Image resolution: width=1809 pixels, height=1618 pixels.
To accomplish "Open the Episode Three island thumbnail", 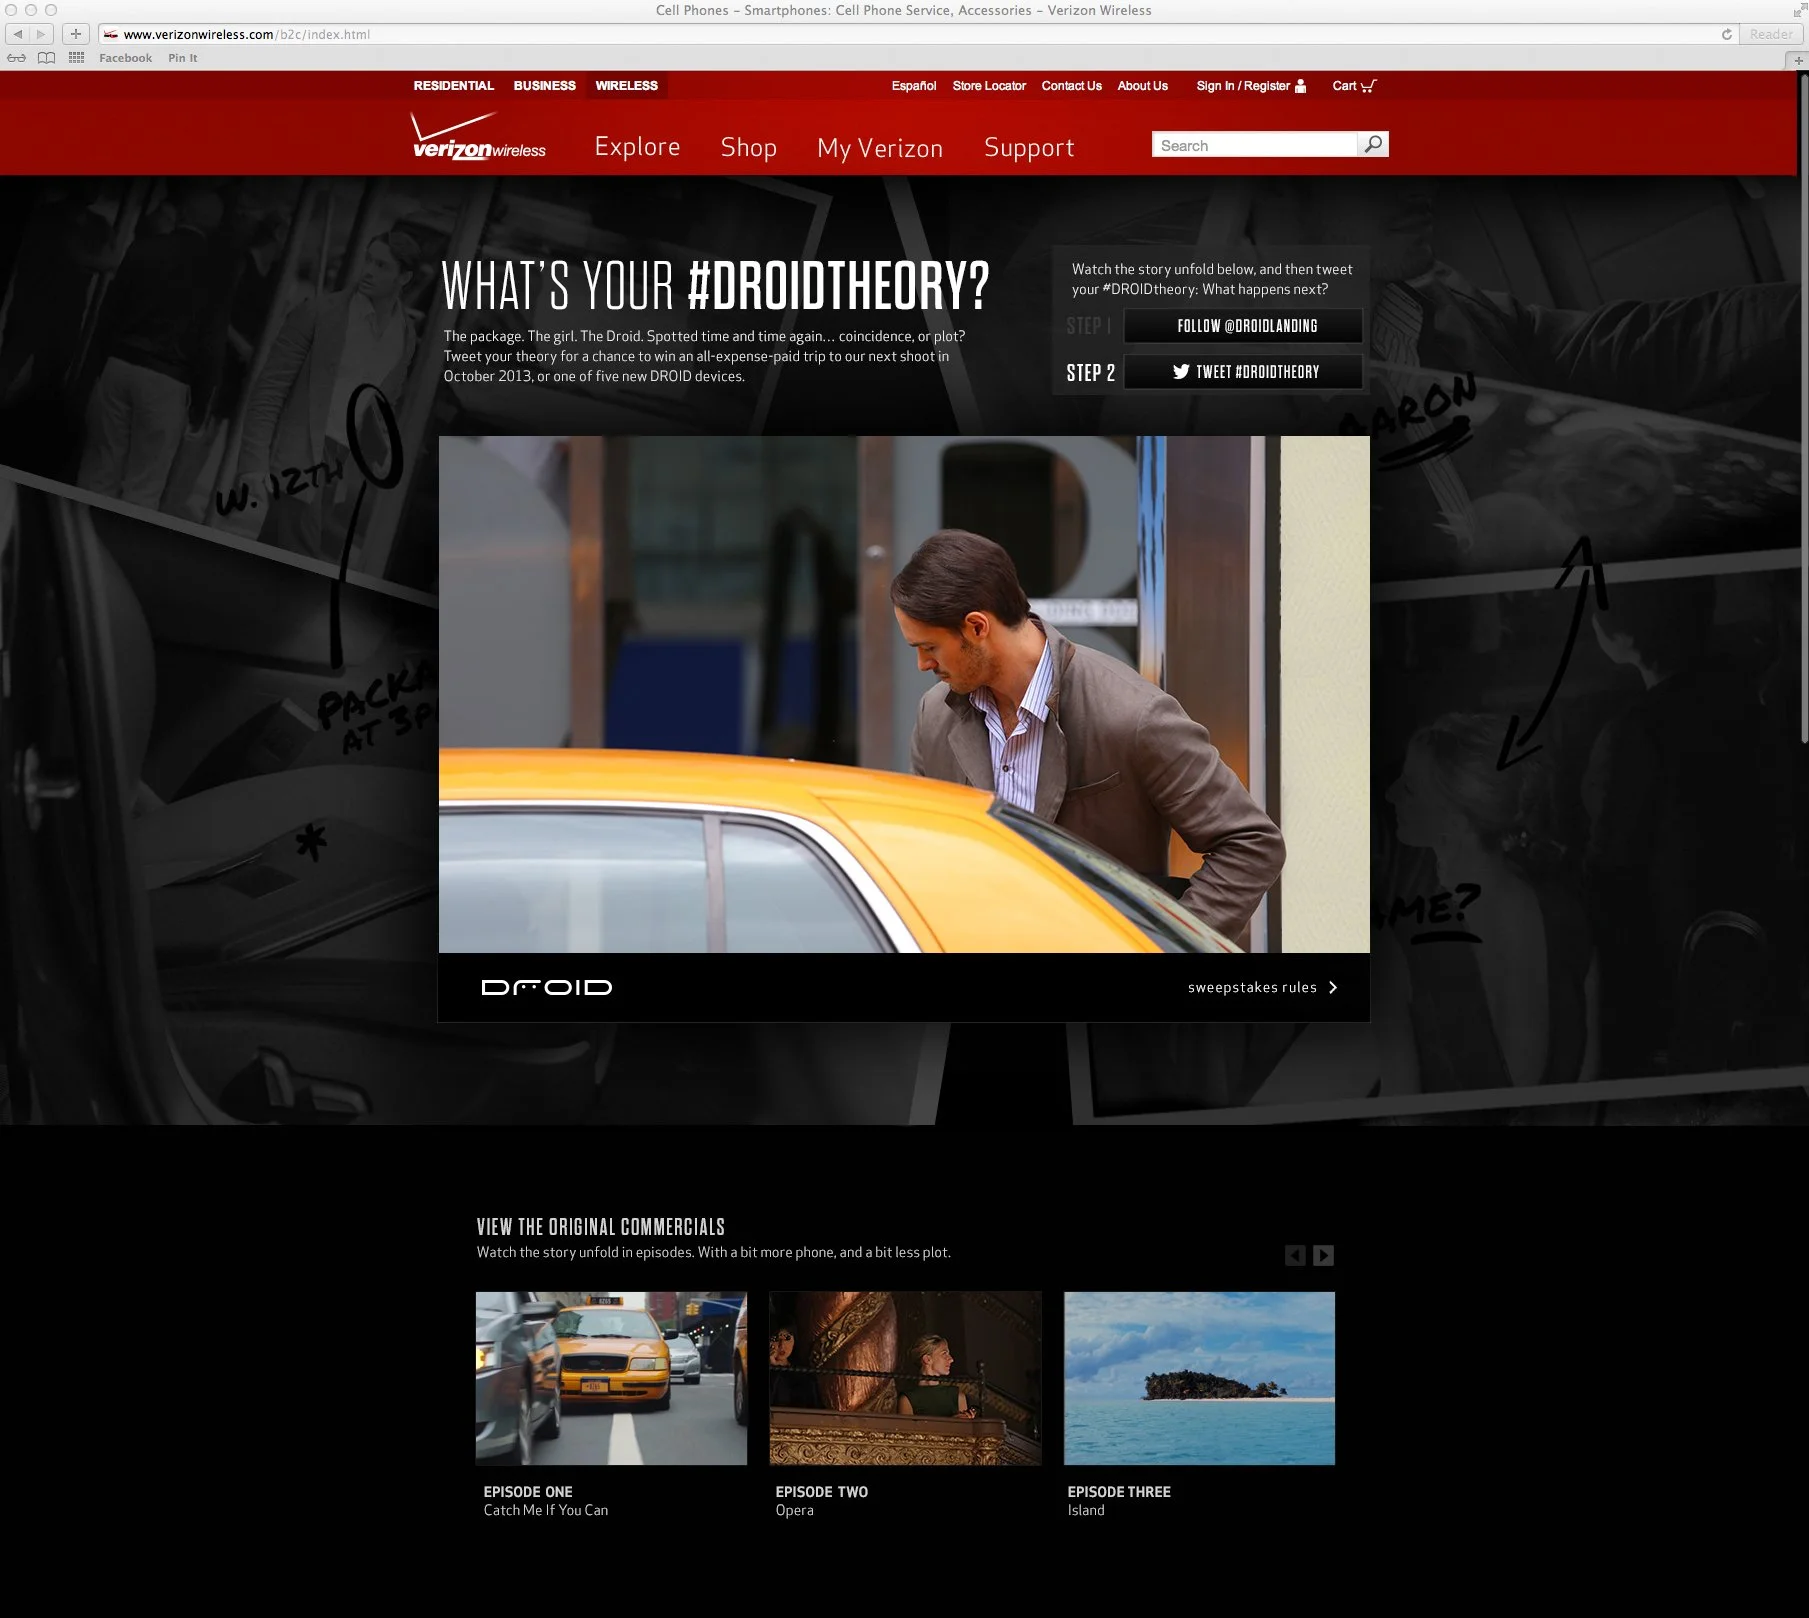I will tap(1199, 1379).
